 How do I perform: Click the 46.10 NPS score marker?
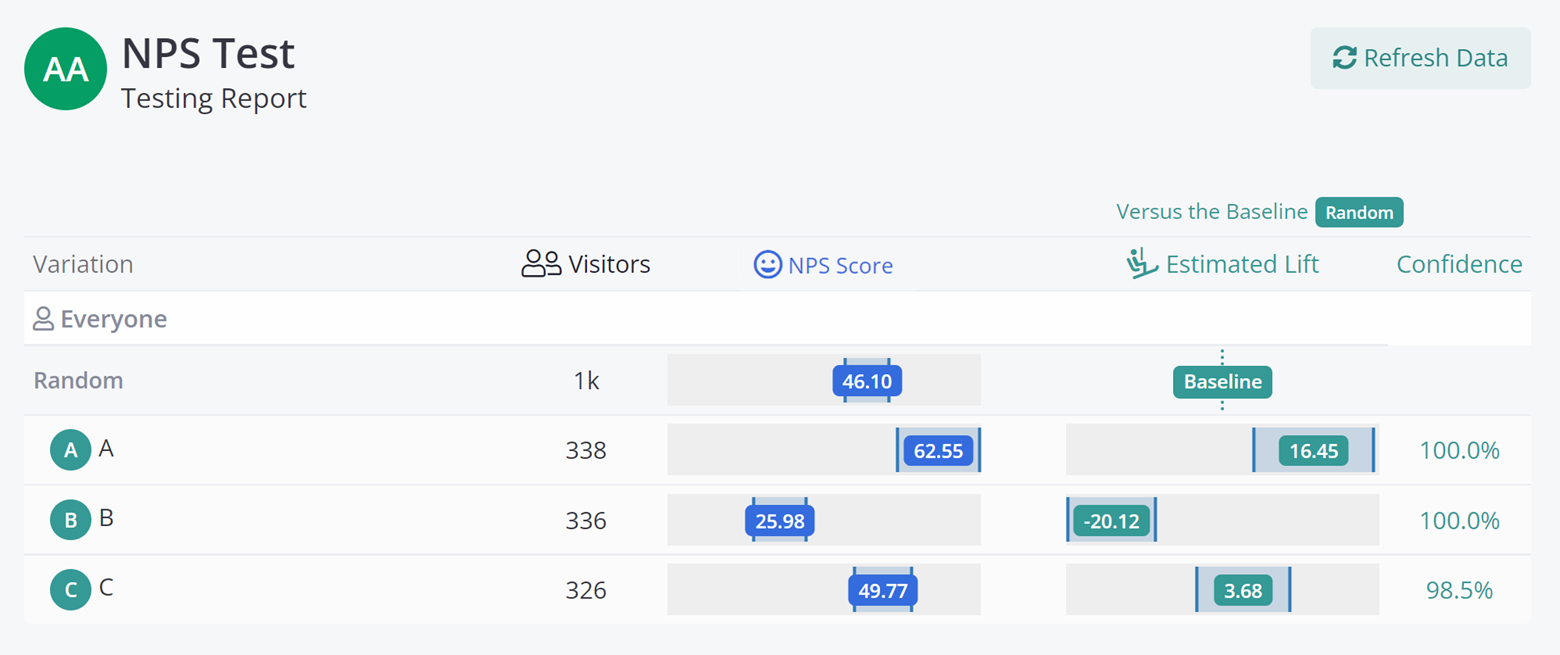(867, 381)
